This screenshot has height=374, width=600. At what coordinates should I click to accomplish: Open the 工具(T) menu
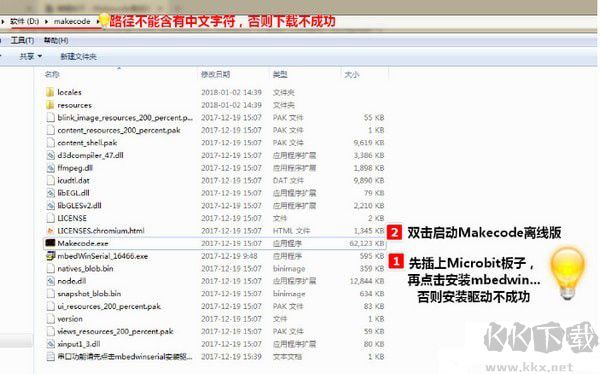click(x=22, y=40)
